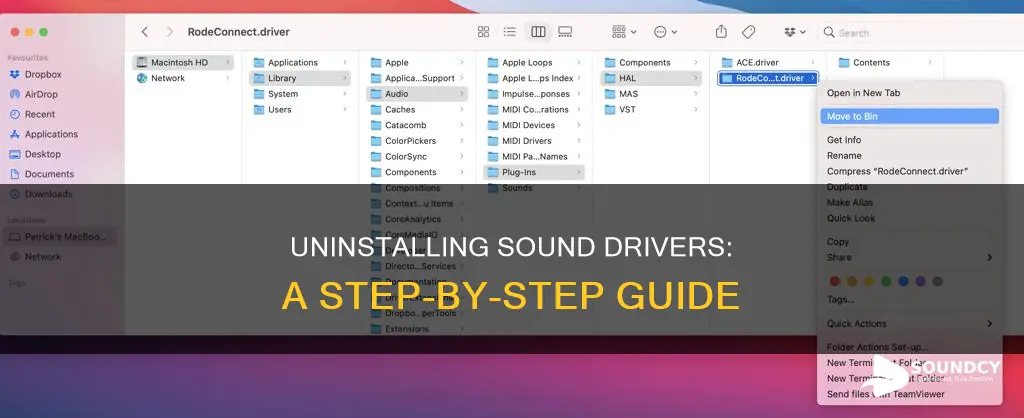Expand chevron beside VST folder

click(x=696, y=109)
